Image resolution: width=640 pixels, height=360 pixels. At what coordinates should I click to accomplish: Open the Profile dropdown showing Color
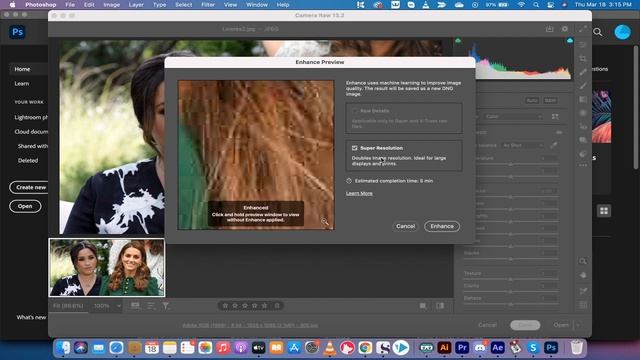coord(513,117)
